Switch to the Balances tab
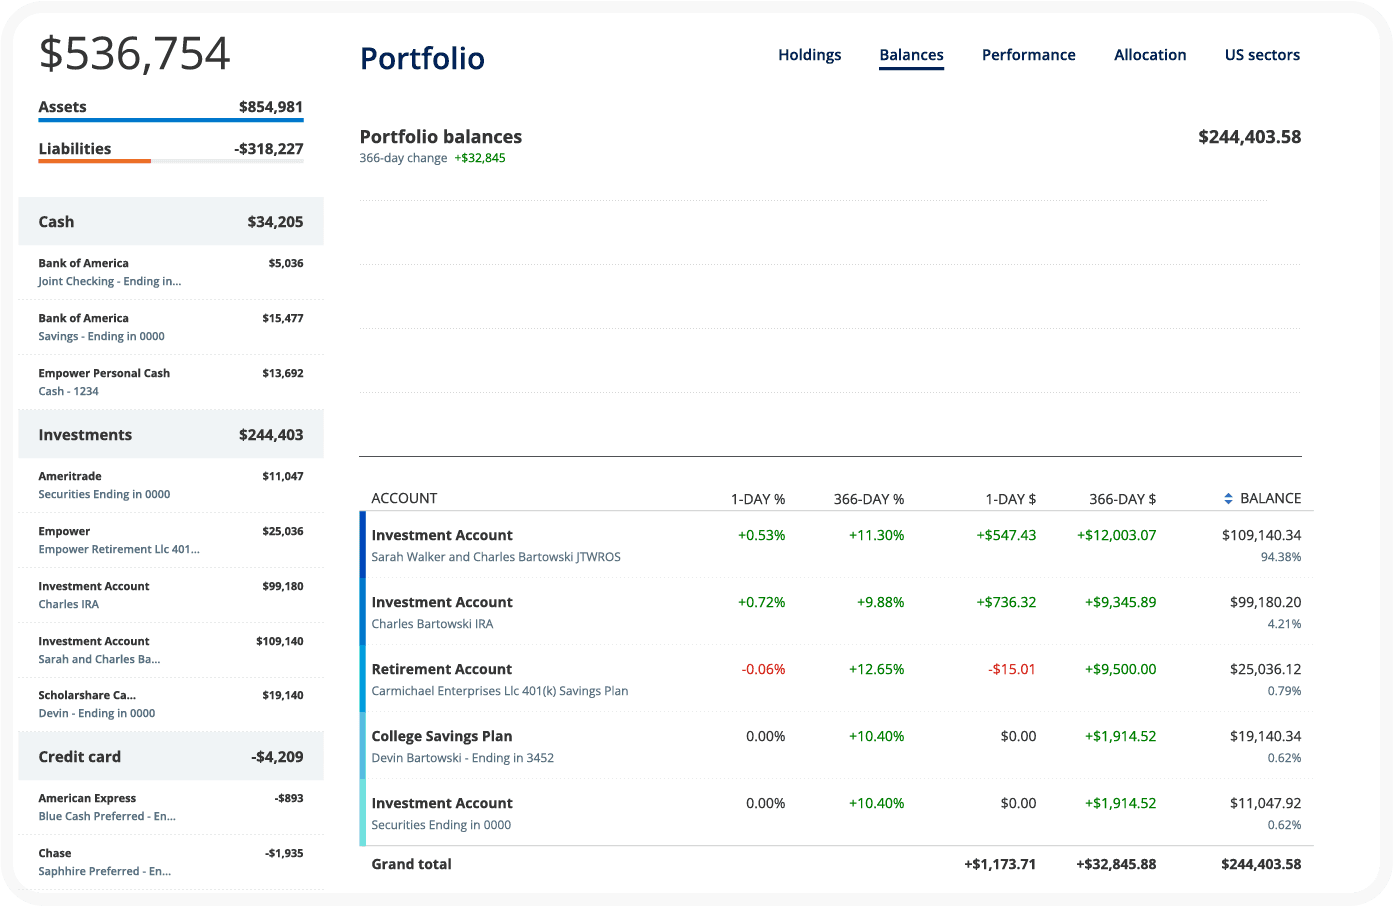Screen dimensions: 1393x906 pos(911,55)
